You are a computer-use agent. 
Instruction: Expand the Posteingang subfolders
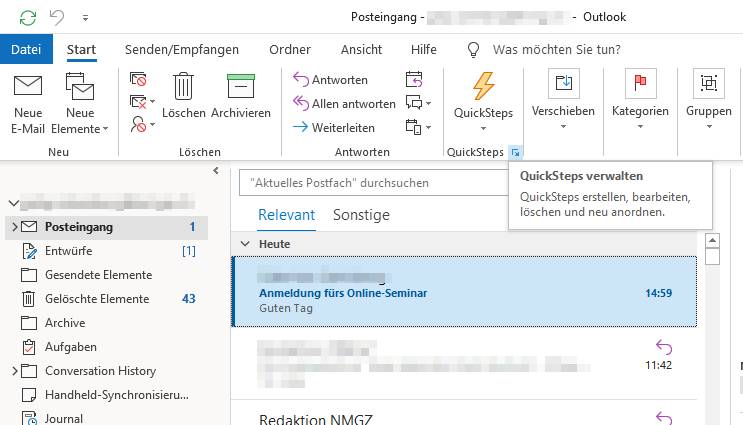[x=14, y=227]
